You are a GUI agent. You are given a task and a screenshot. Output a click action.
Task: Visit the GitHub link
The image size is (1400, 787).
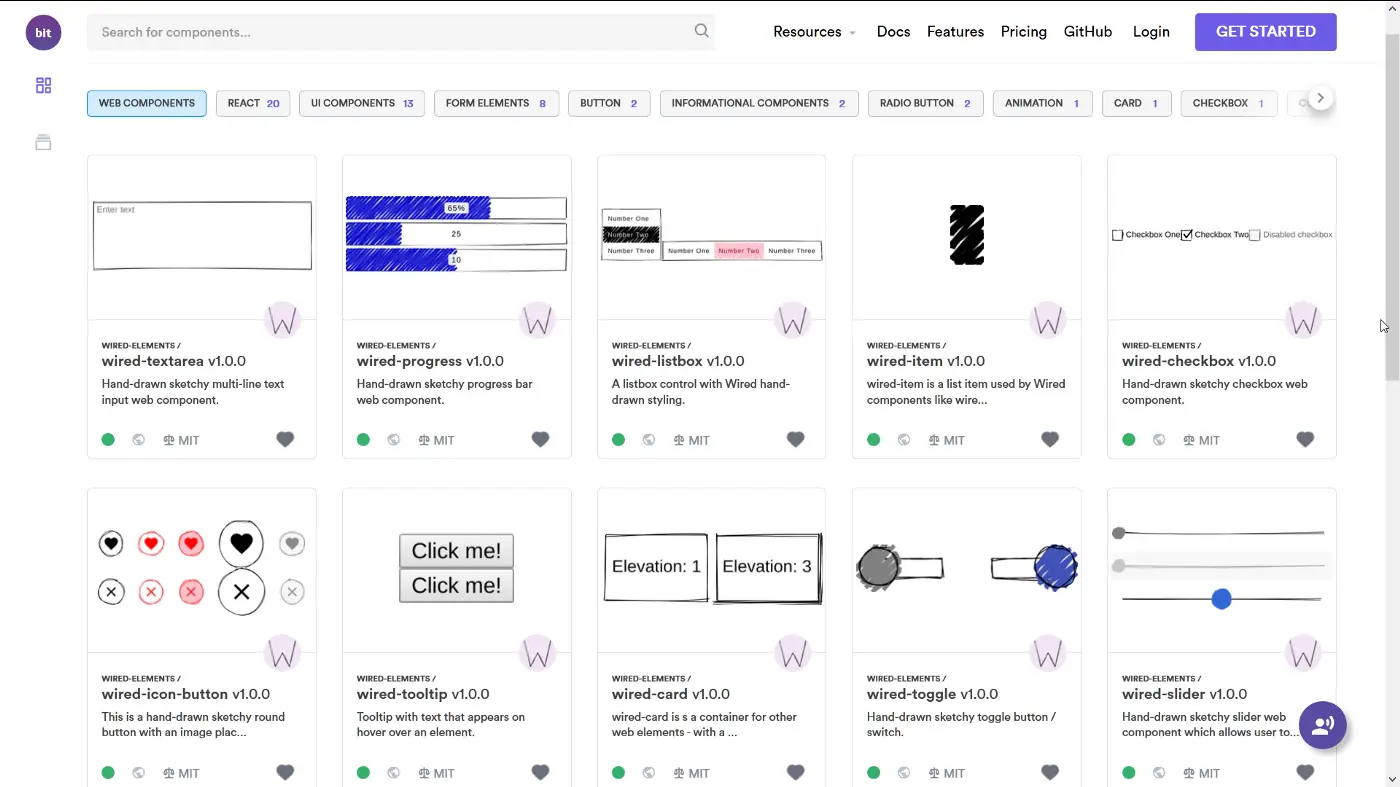[1088, 32]
